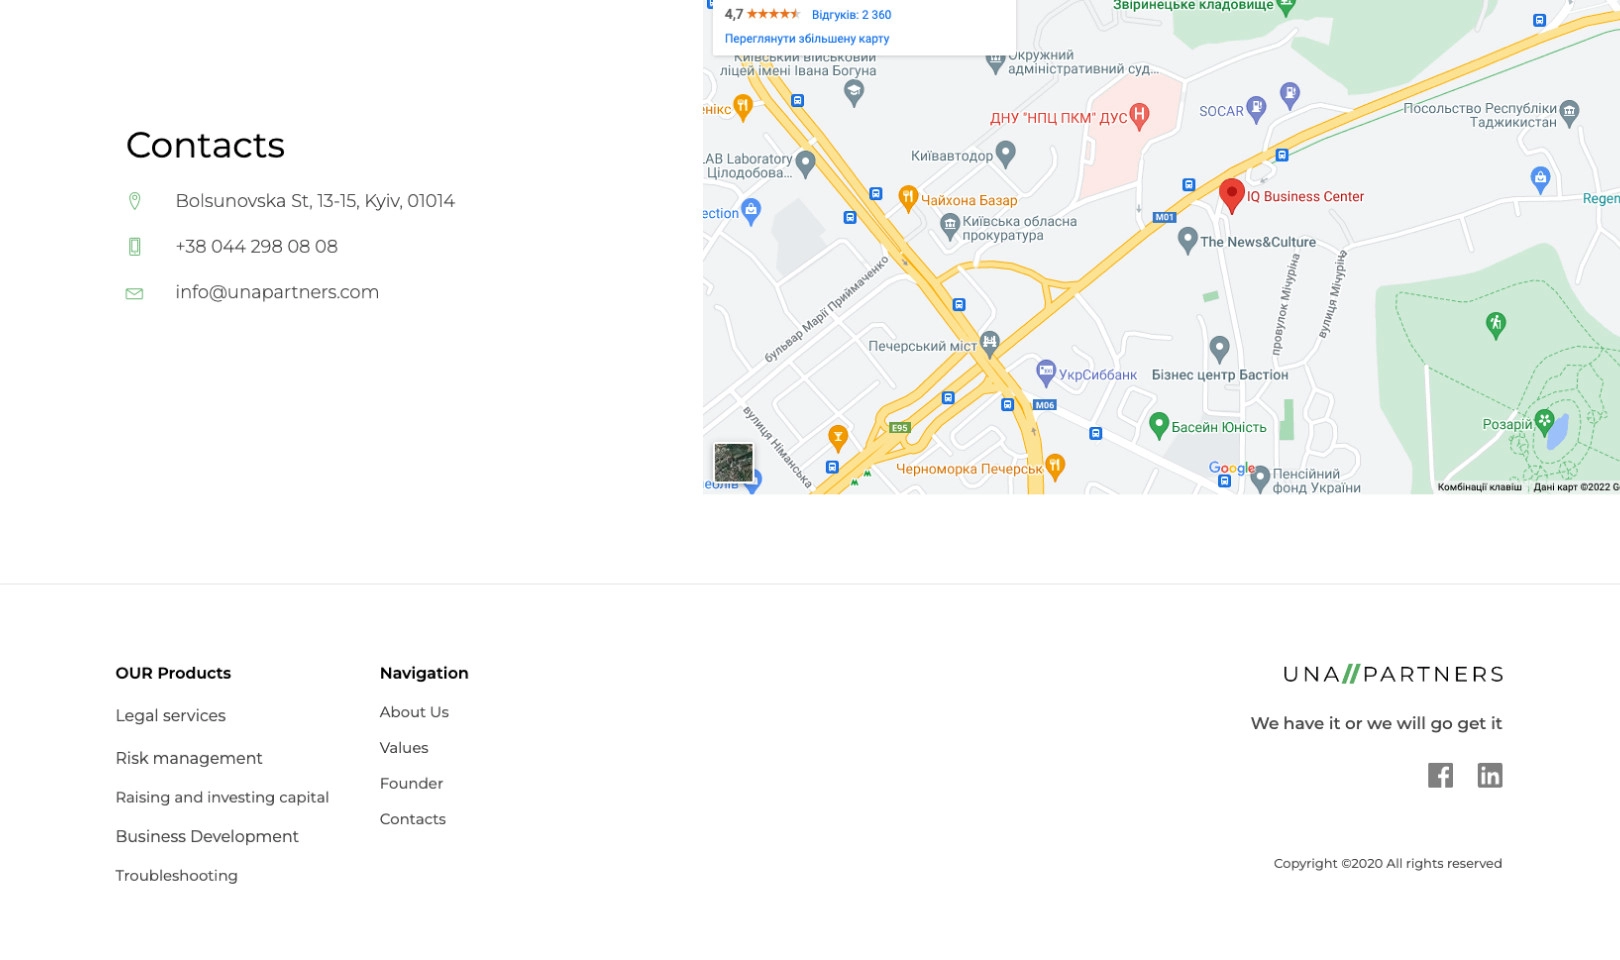Viewport: 1620px width, 960px height.
Task: Click the Київавтодор location marker
Action: (x=1006, y=154)
